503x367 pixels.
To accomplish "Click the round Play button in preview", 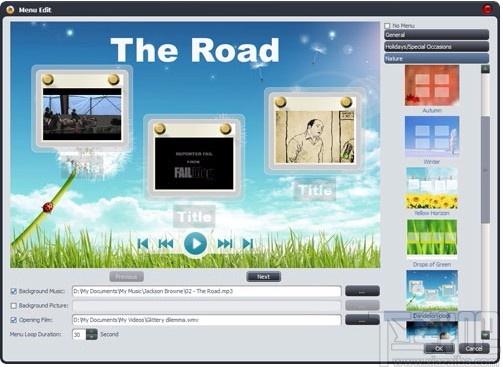I will [196, 244].
